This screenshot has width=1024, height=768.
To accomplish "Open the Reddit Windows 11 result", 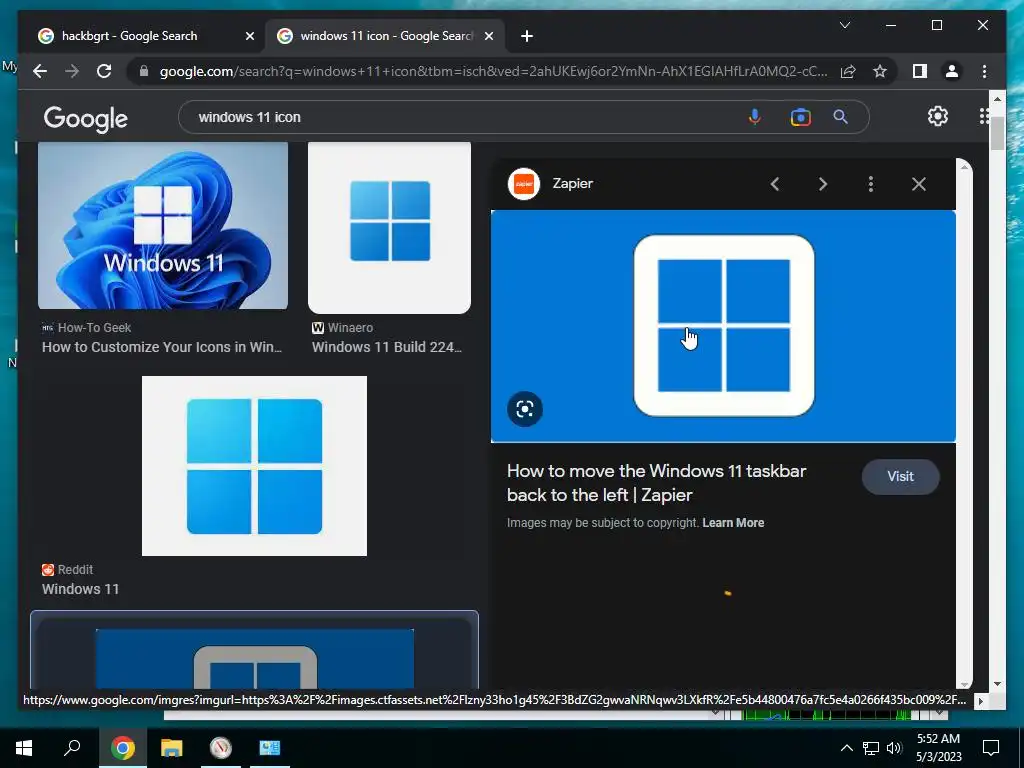I will tap(80, 589).
